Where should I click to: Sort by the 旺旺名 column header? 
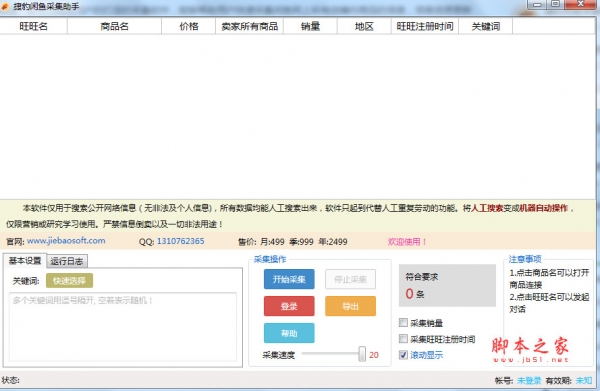coord(34,26)
